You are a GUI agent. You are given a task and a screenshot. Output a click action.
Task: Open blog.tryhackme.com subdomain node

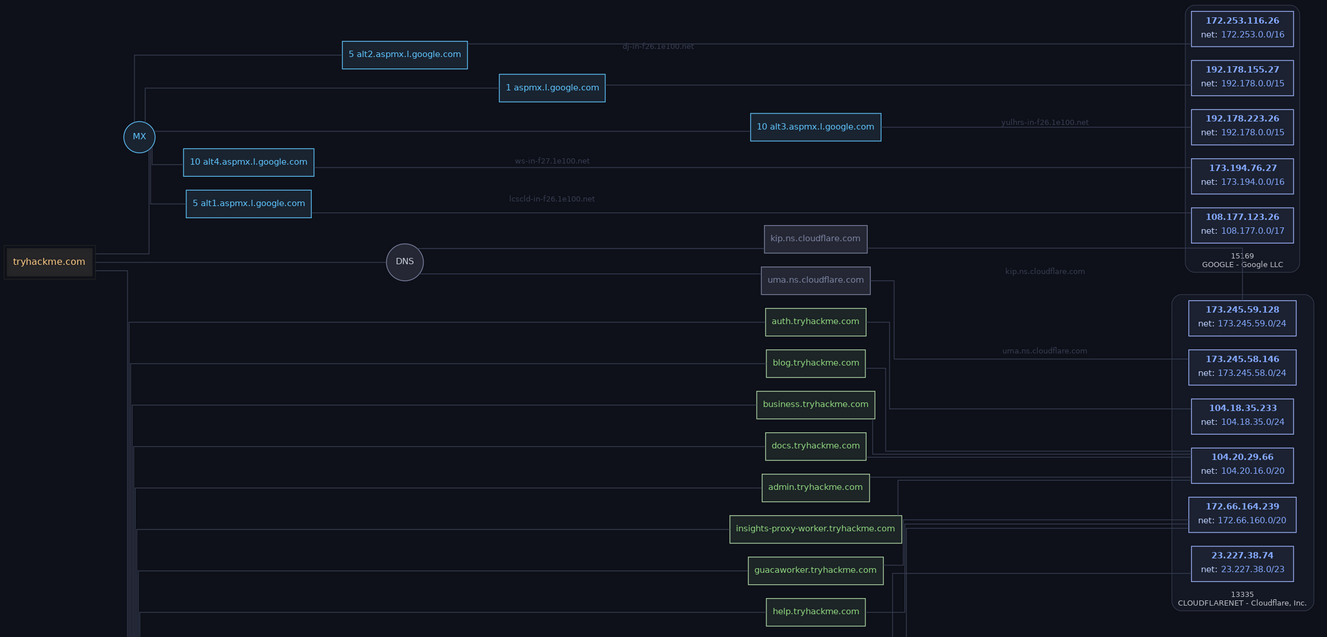[815, 363]
